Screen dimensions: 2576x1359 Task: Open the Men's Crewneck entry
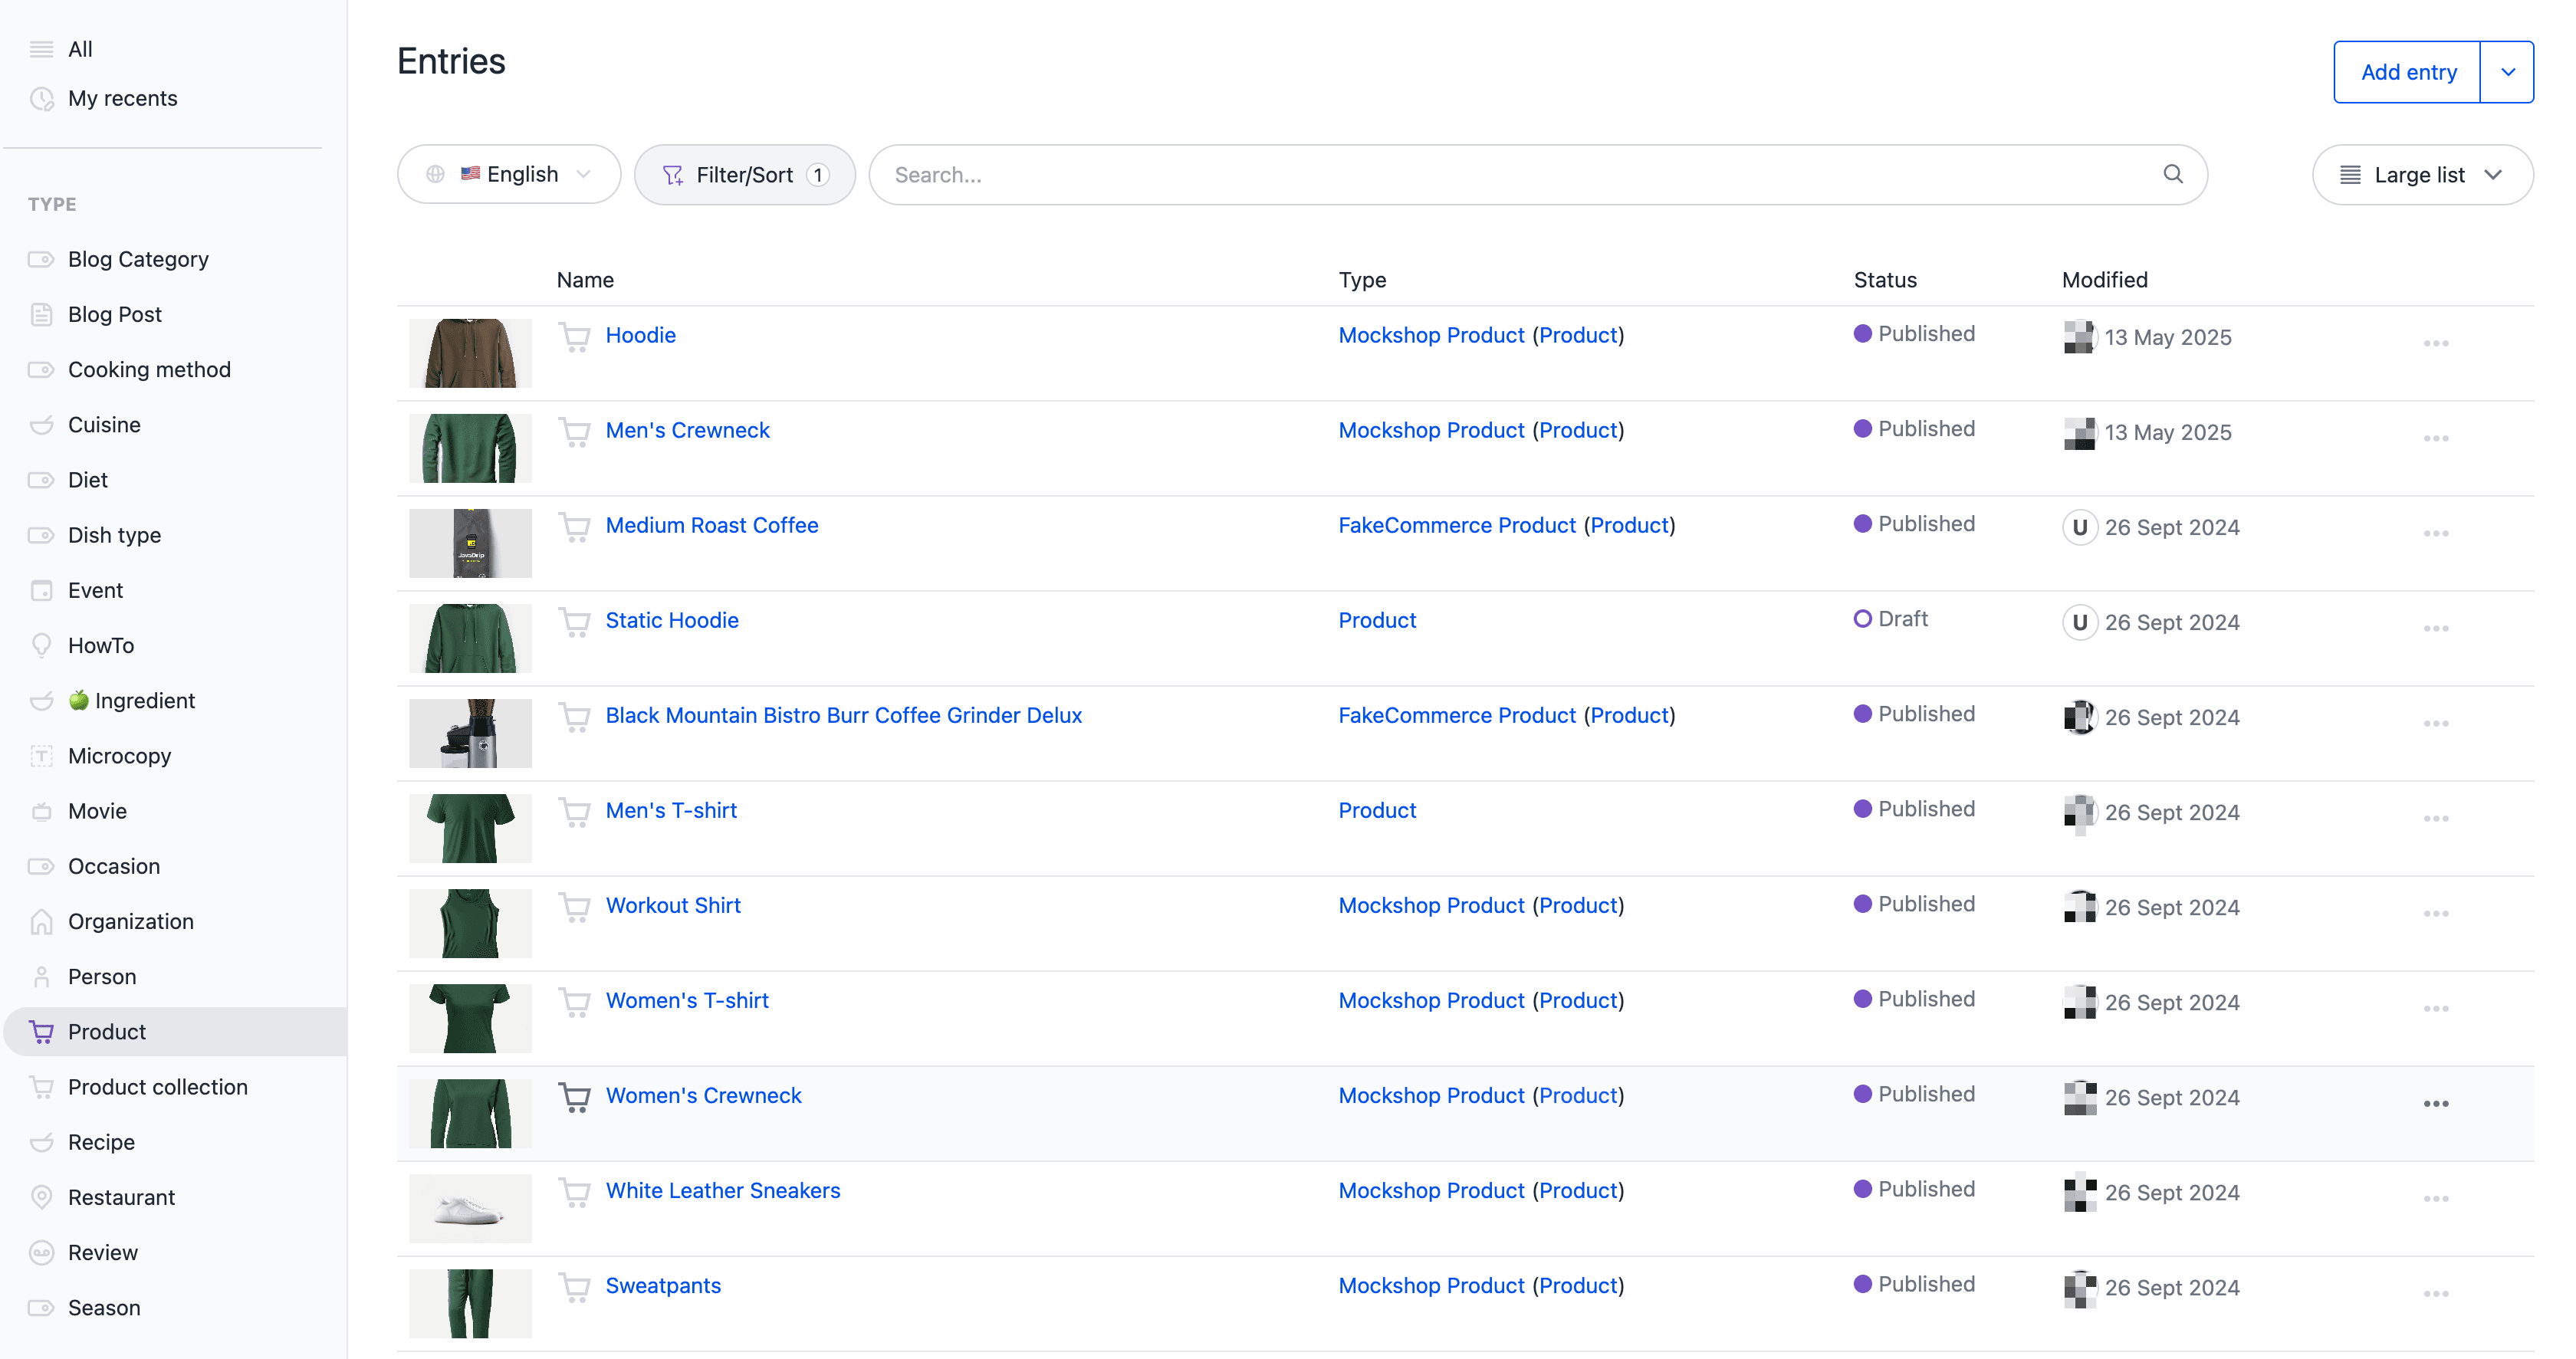687,430
